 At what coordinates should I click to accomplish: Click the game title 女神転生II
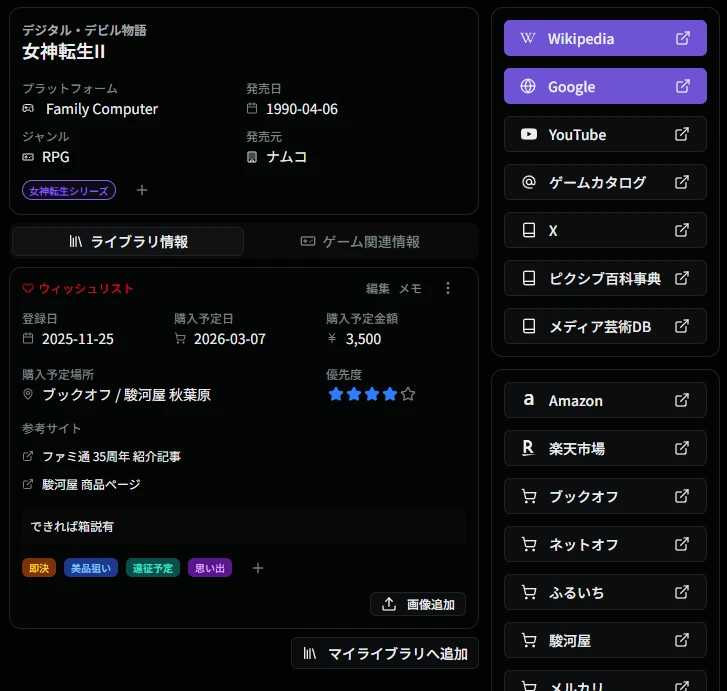click(64, 51)
